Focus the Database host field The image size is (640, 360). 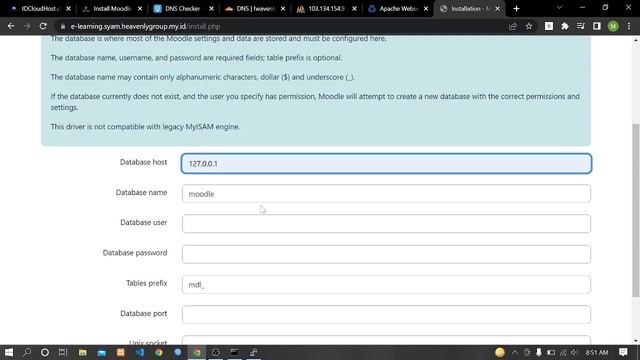386,163
